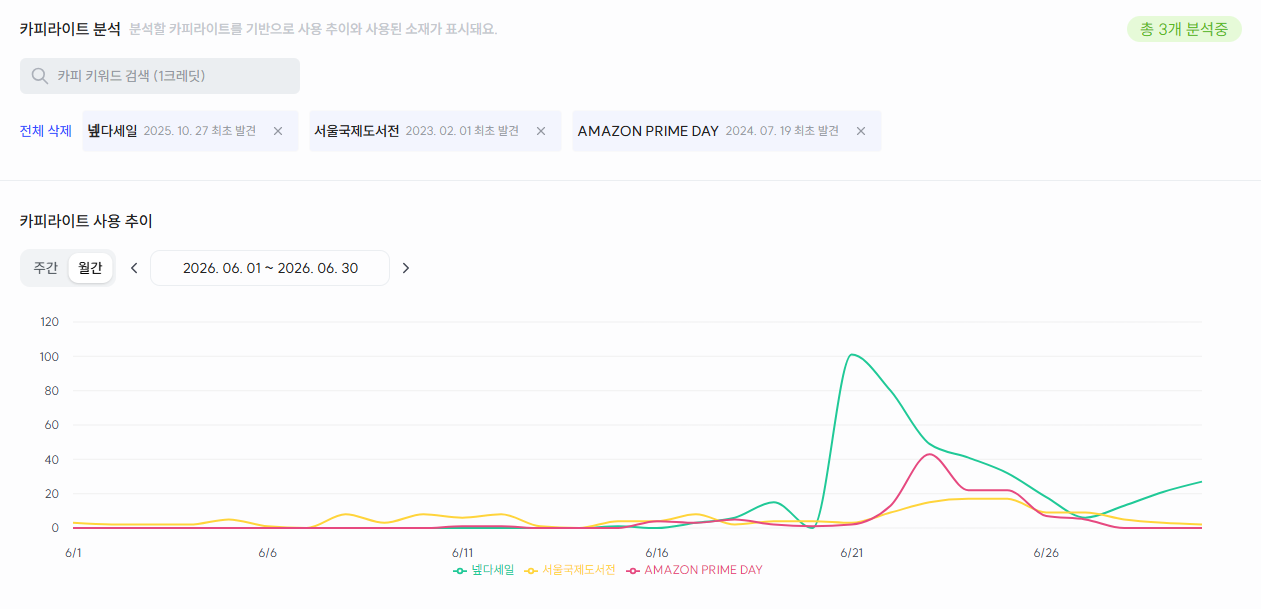
Task: Click 전체 삭제 to clear all
Action: click(x=46, y=131)
